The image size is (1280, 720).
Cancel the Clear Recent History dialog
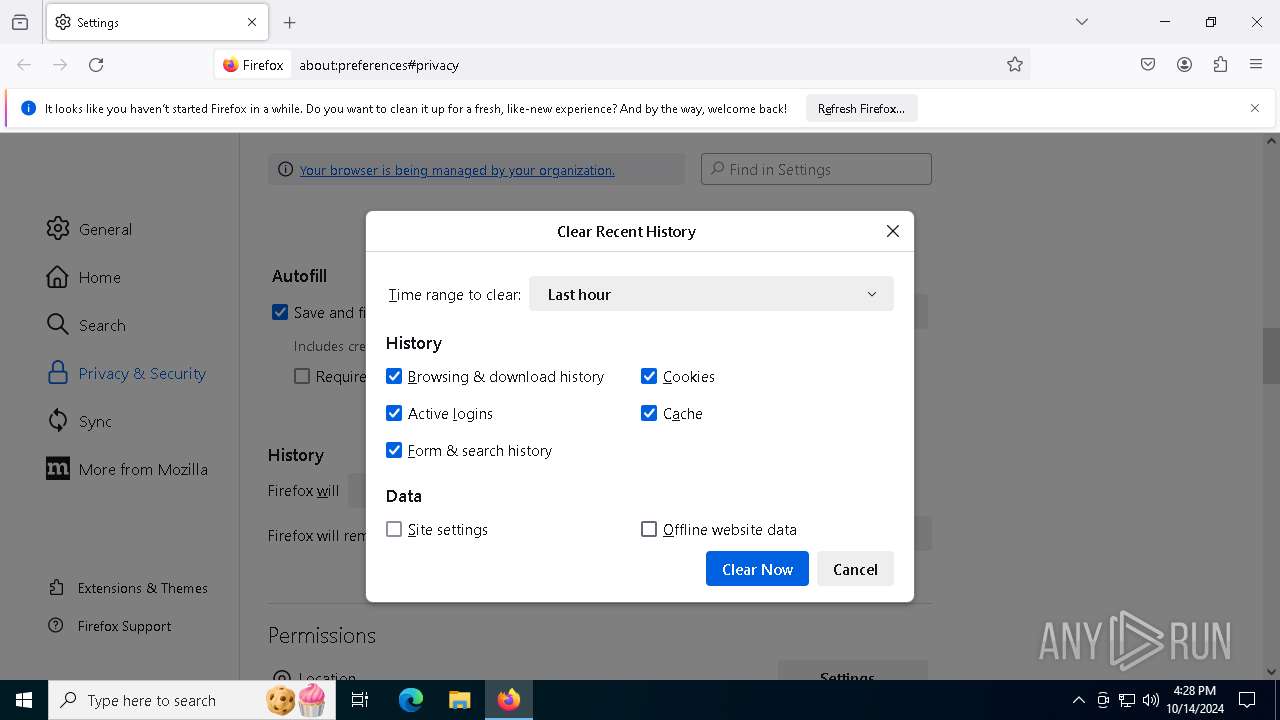[x=855, y=569]
